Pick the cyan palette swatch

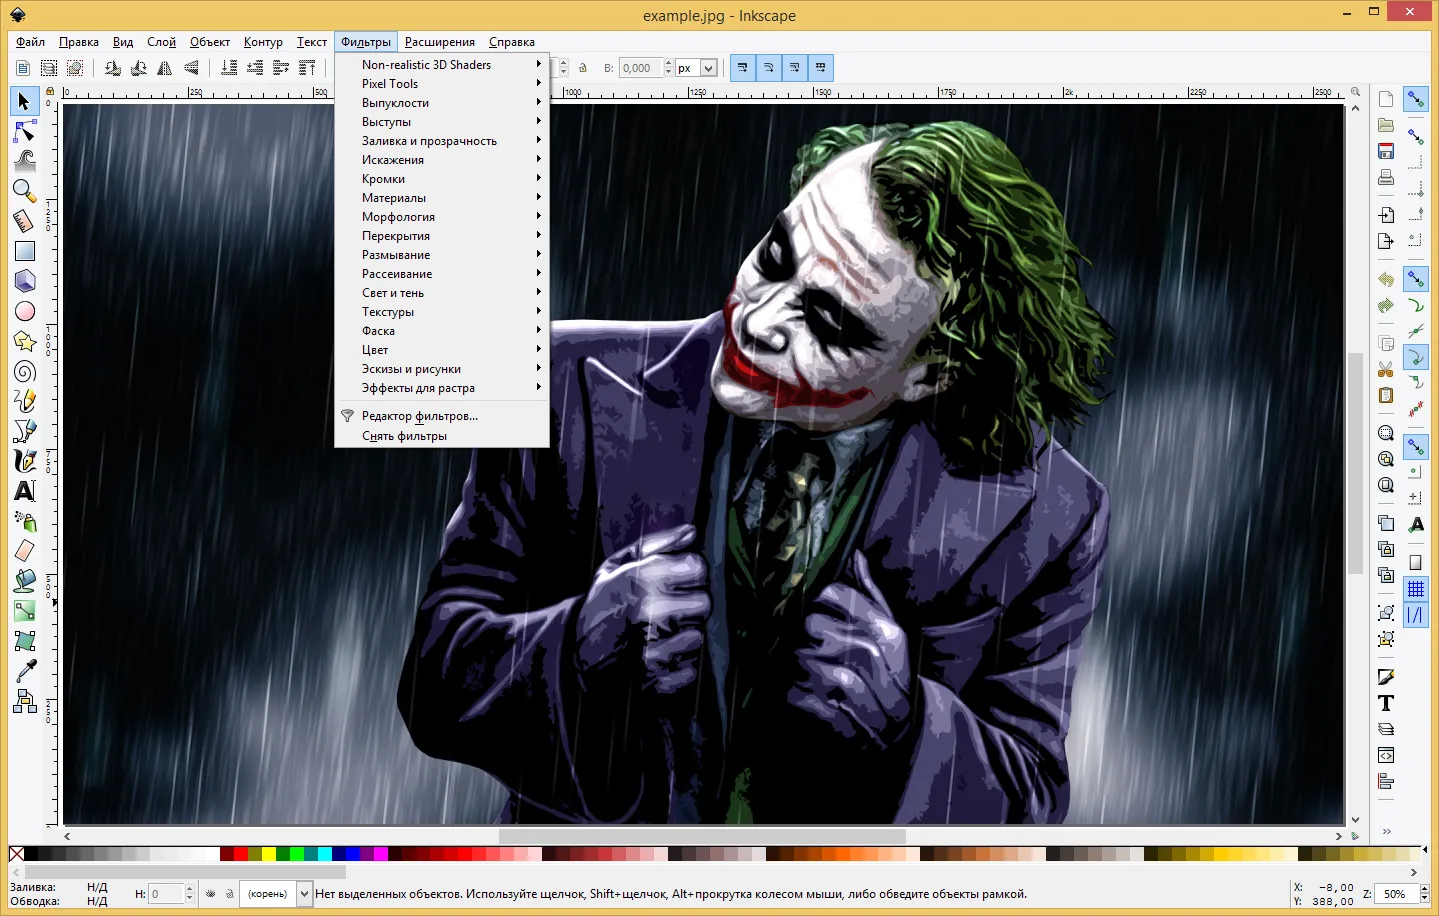point(325,854)
